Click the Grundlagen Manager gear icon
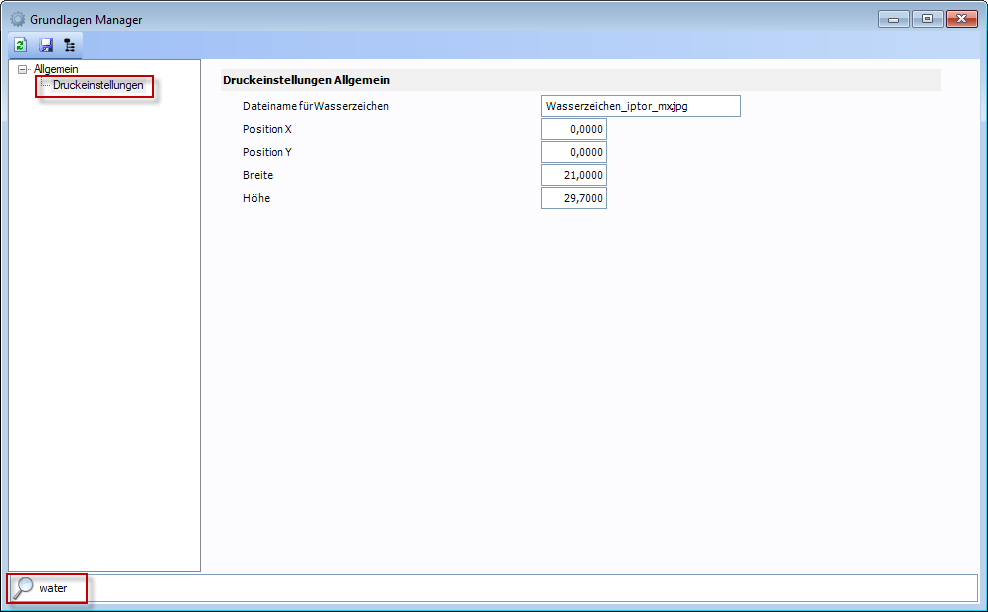Screen dimensions: 988x612 [17, 19]
